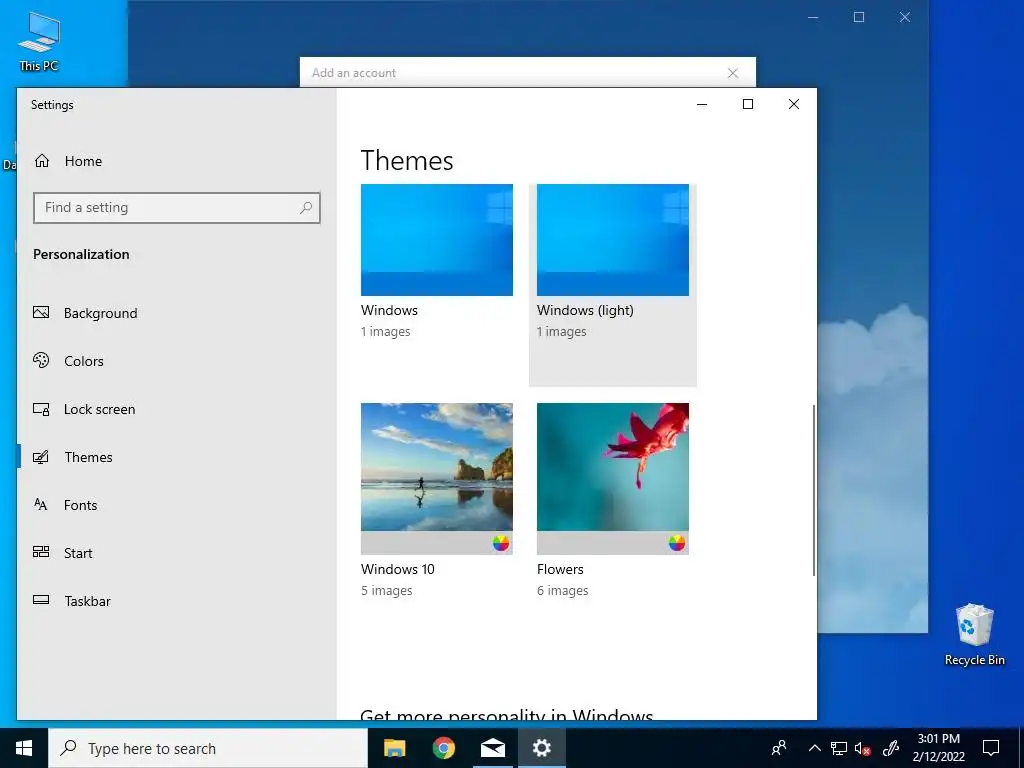Viewport: 1024px width, 768px height.
Task: Click the Settings gear in the taskbar
Action: [541, 748]
